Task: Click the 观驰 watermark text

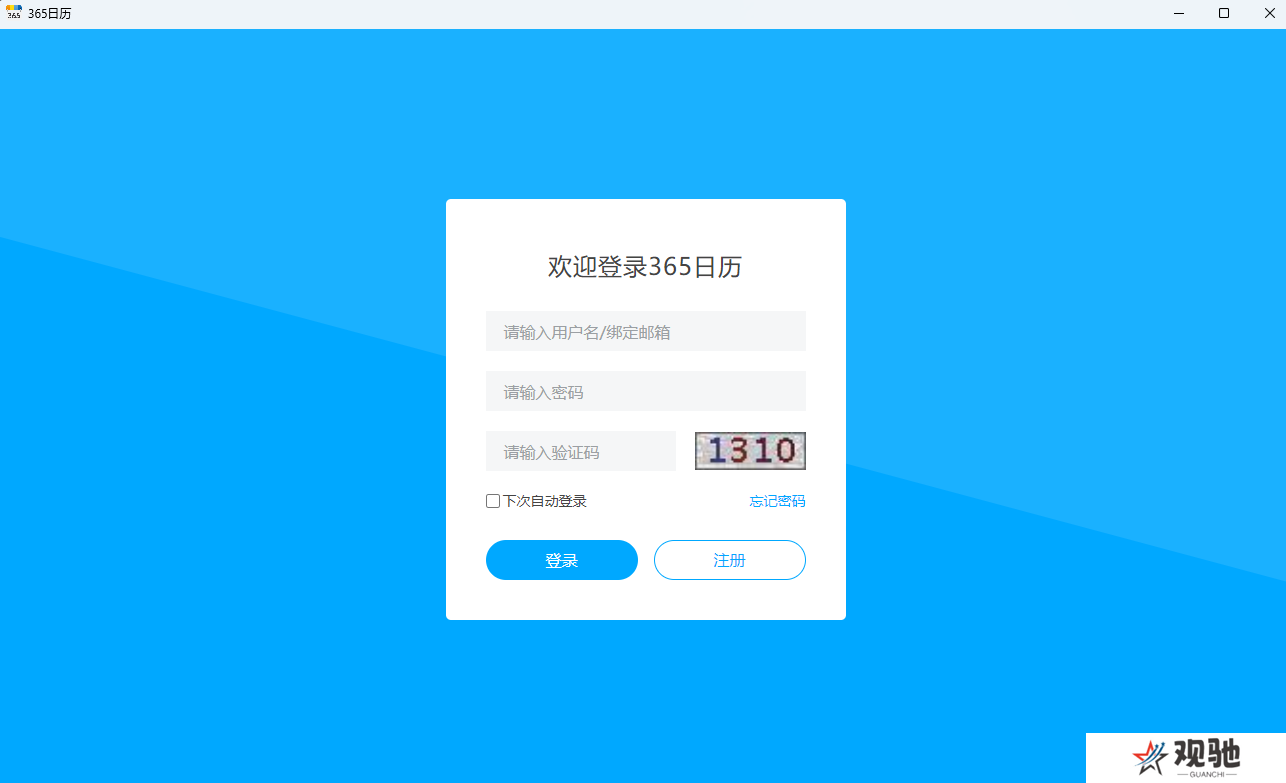Action: pos(1206,754)
